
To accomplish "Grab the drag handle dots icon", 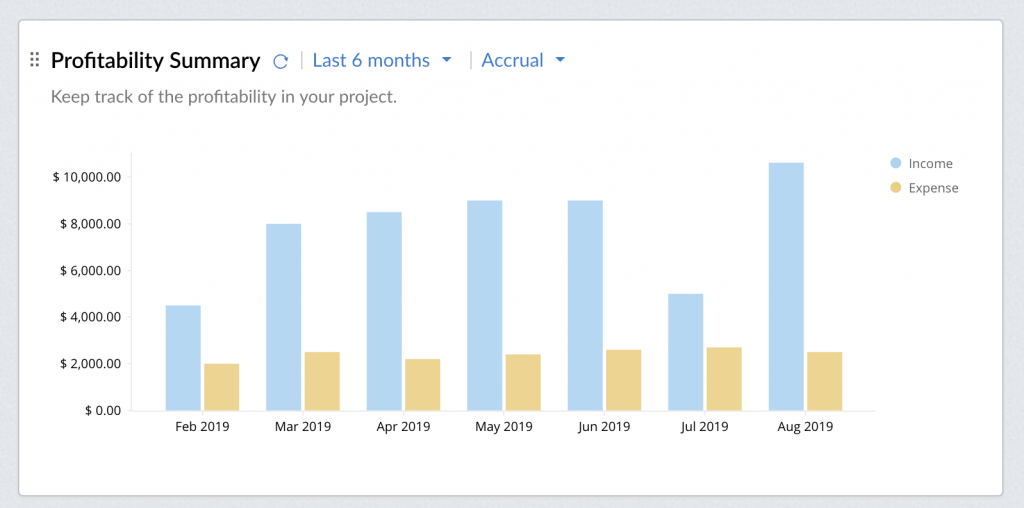I will [35, 60].
